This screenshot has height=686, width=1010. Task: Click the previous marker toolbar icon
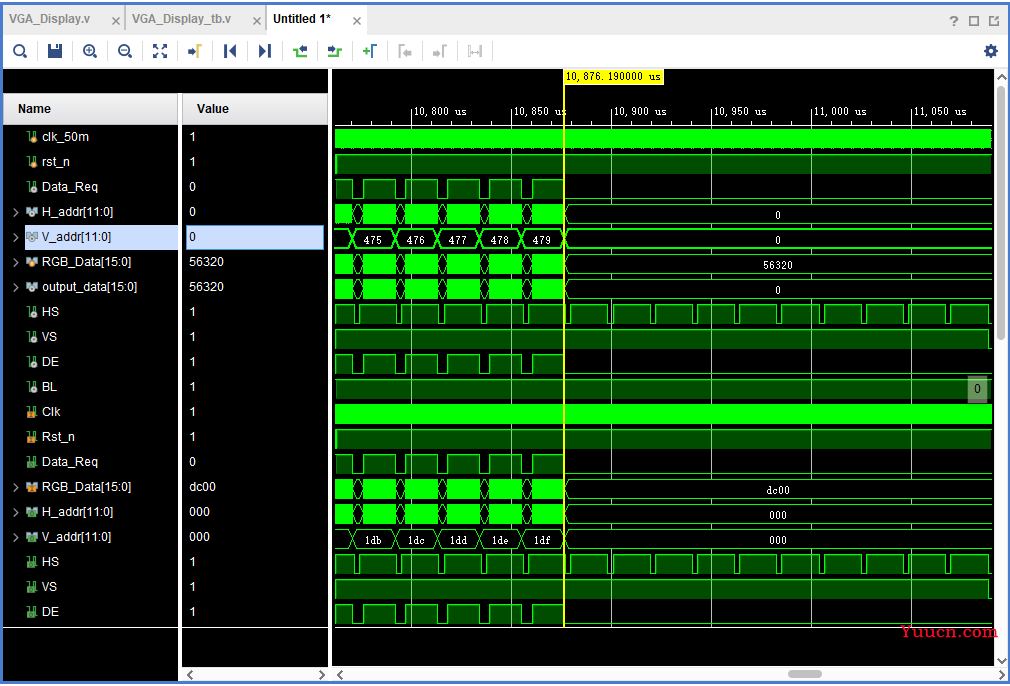click(x=405, y=51)
